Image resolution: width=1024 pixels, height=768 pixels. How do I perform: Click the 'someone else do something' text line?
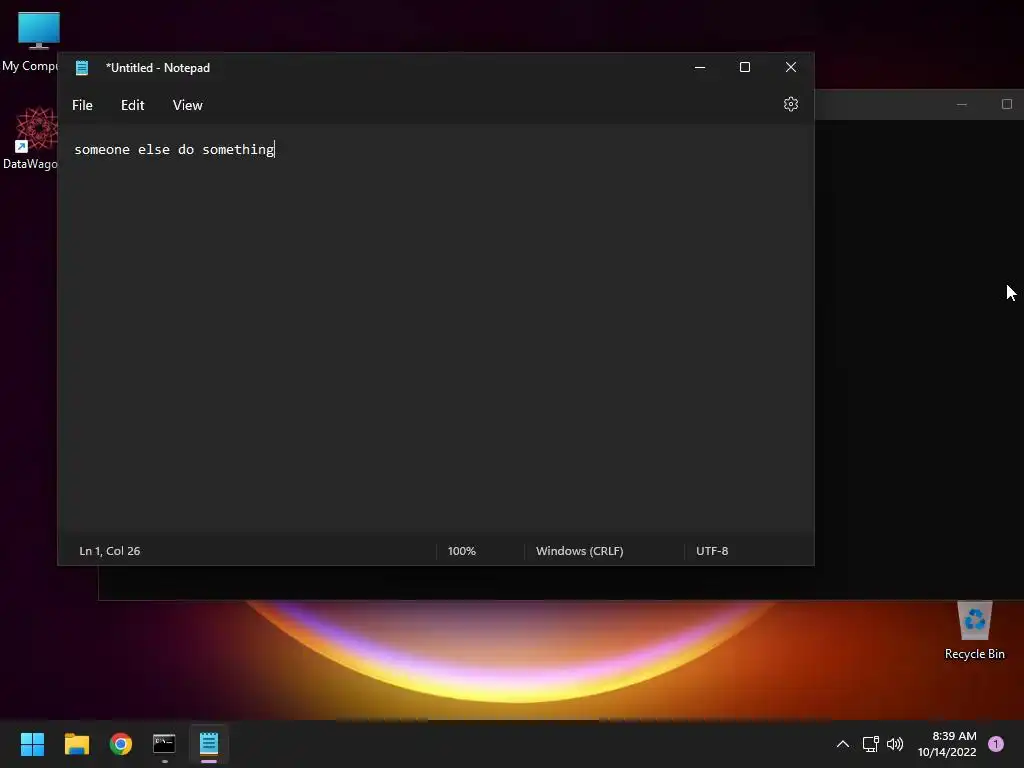pos(174,150)
